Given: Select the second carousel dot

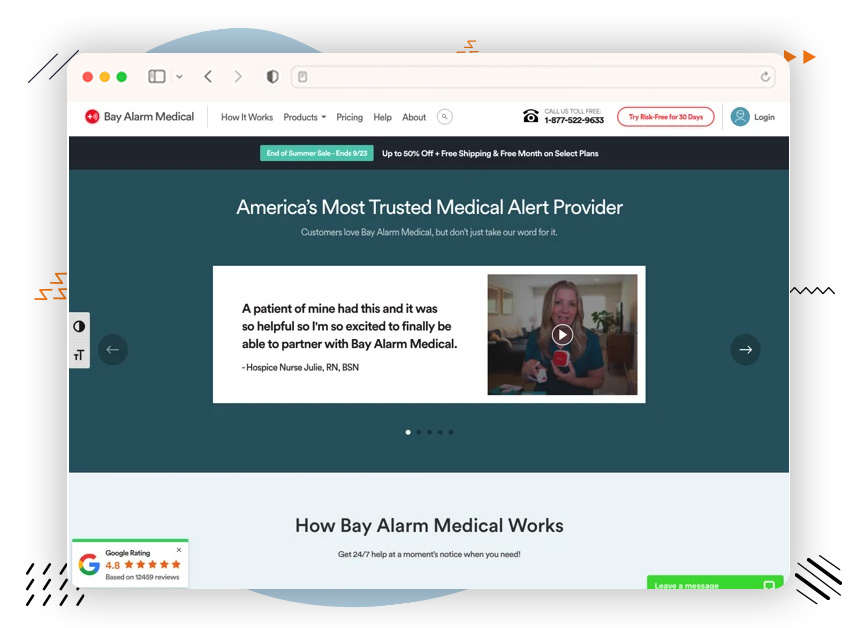Looking at the screenshot, I should pyautogui.click(x=419, y=432).
